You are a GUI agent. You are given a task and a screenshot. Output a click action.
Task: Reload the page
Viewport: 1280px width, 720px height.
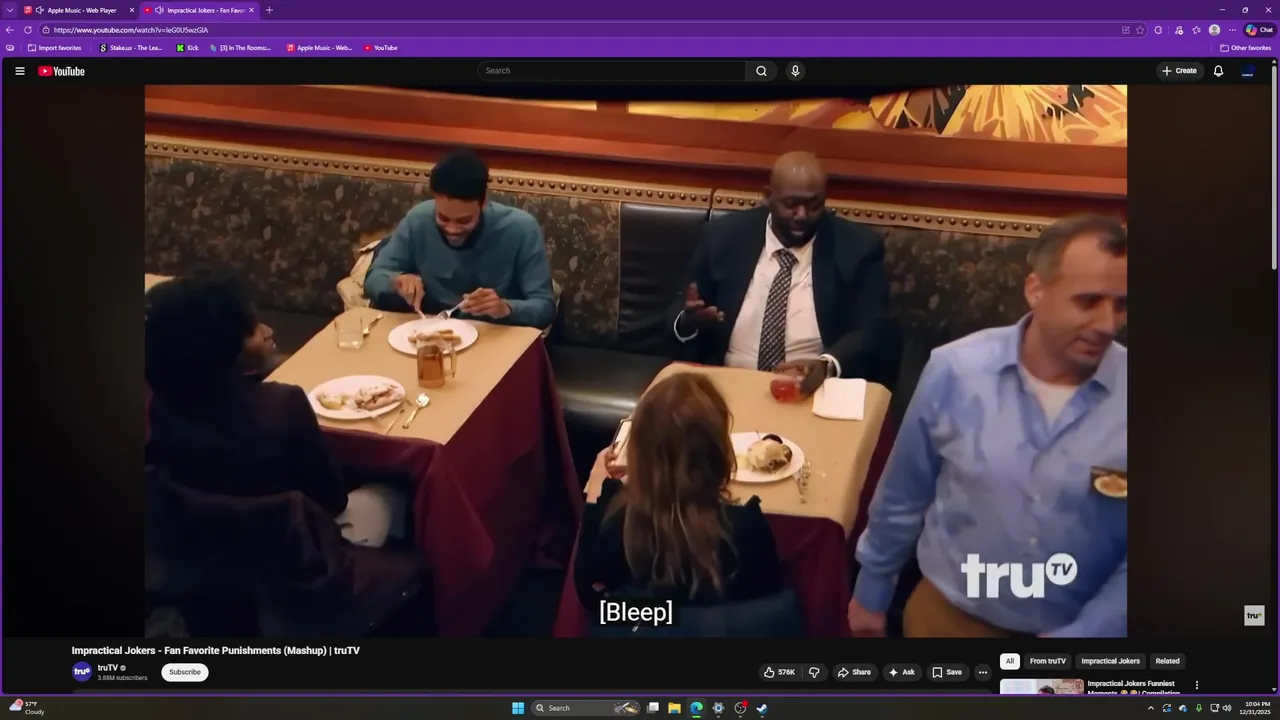click(28, 30)
